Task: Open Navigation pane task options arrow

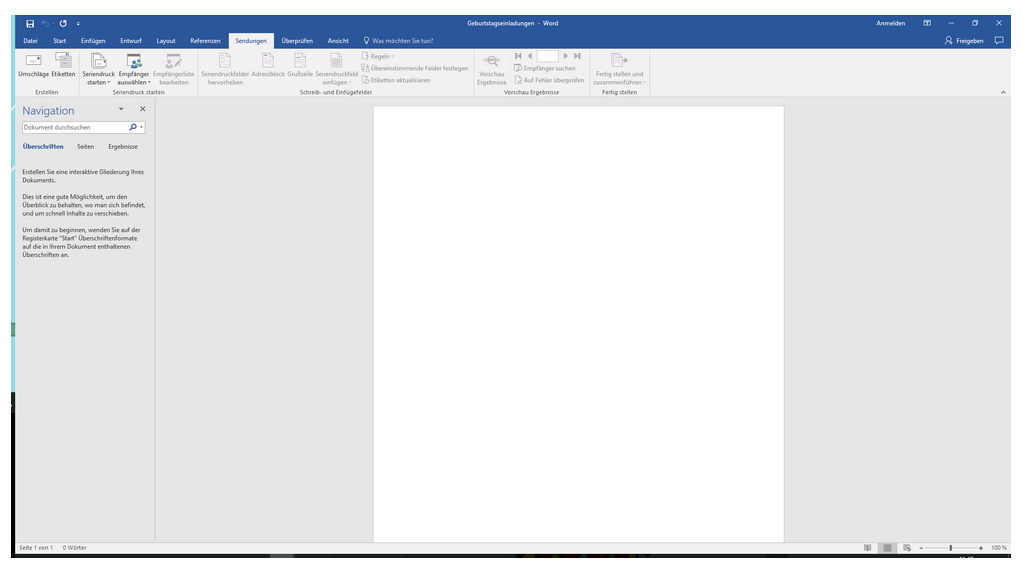Action: coord(121,109)
